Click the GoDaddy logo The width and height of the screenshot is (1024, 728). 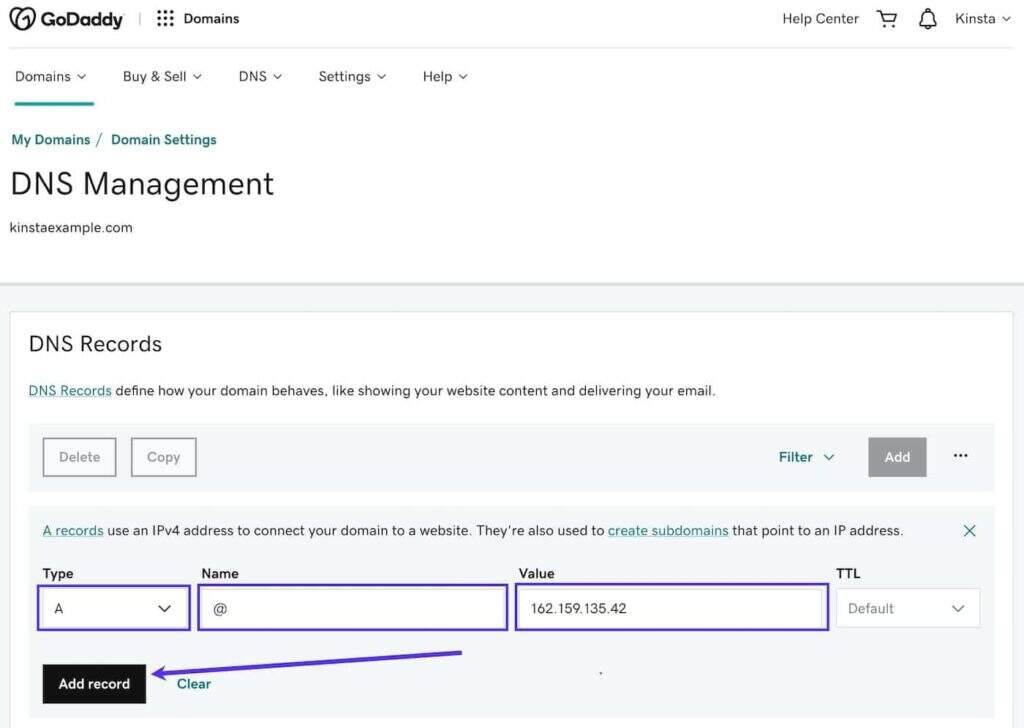[65, 19]
